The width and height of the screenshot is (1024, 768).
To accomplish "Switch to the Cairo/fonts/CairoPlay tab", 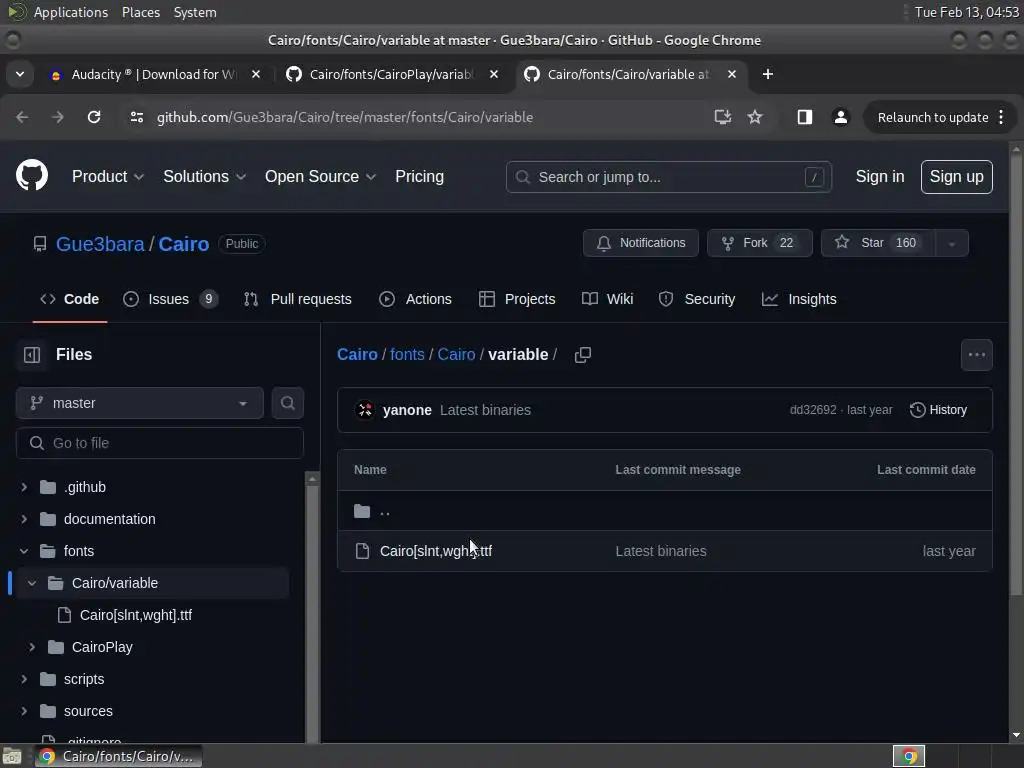I will point(391,74).
